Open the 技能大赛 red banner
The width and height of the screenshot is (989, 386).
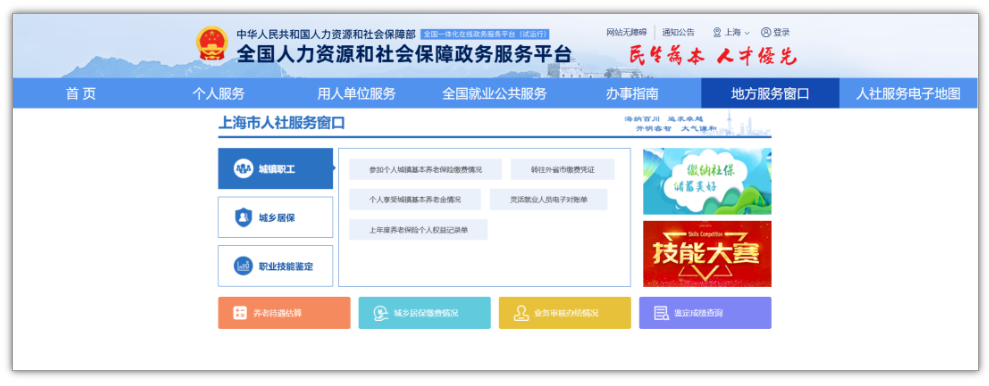tap(707, 254)
